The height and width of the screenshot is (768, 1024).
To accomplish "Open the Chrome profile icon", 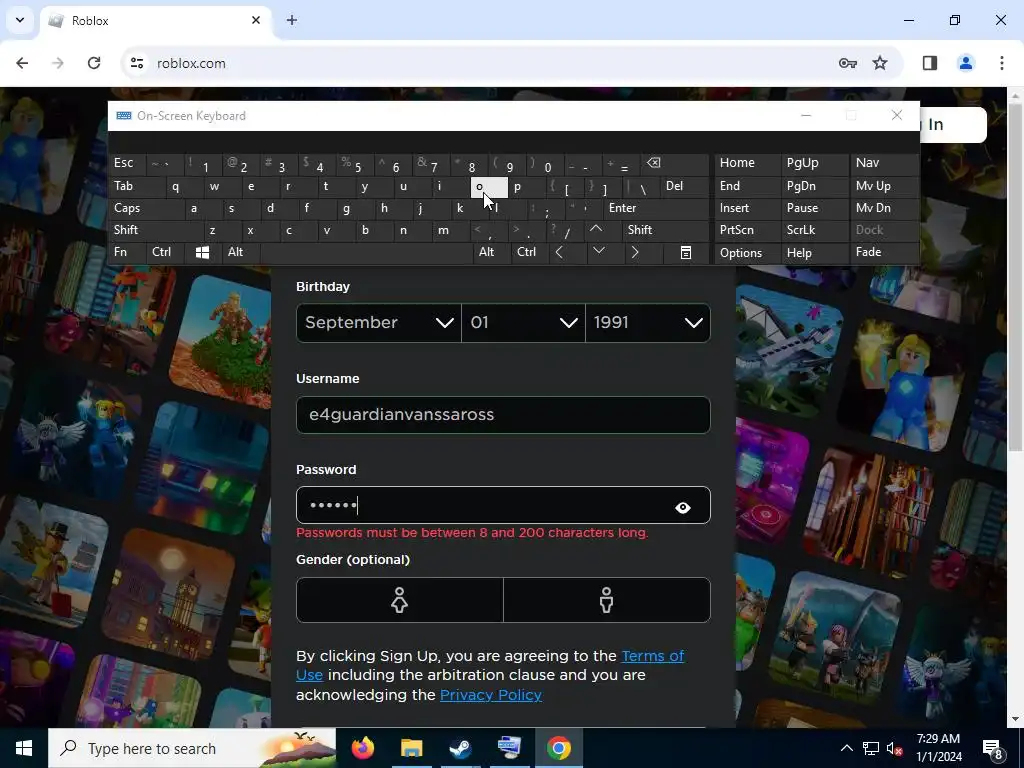I will point(966,63).
